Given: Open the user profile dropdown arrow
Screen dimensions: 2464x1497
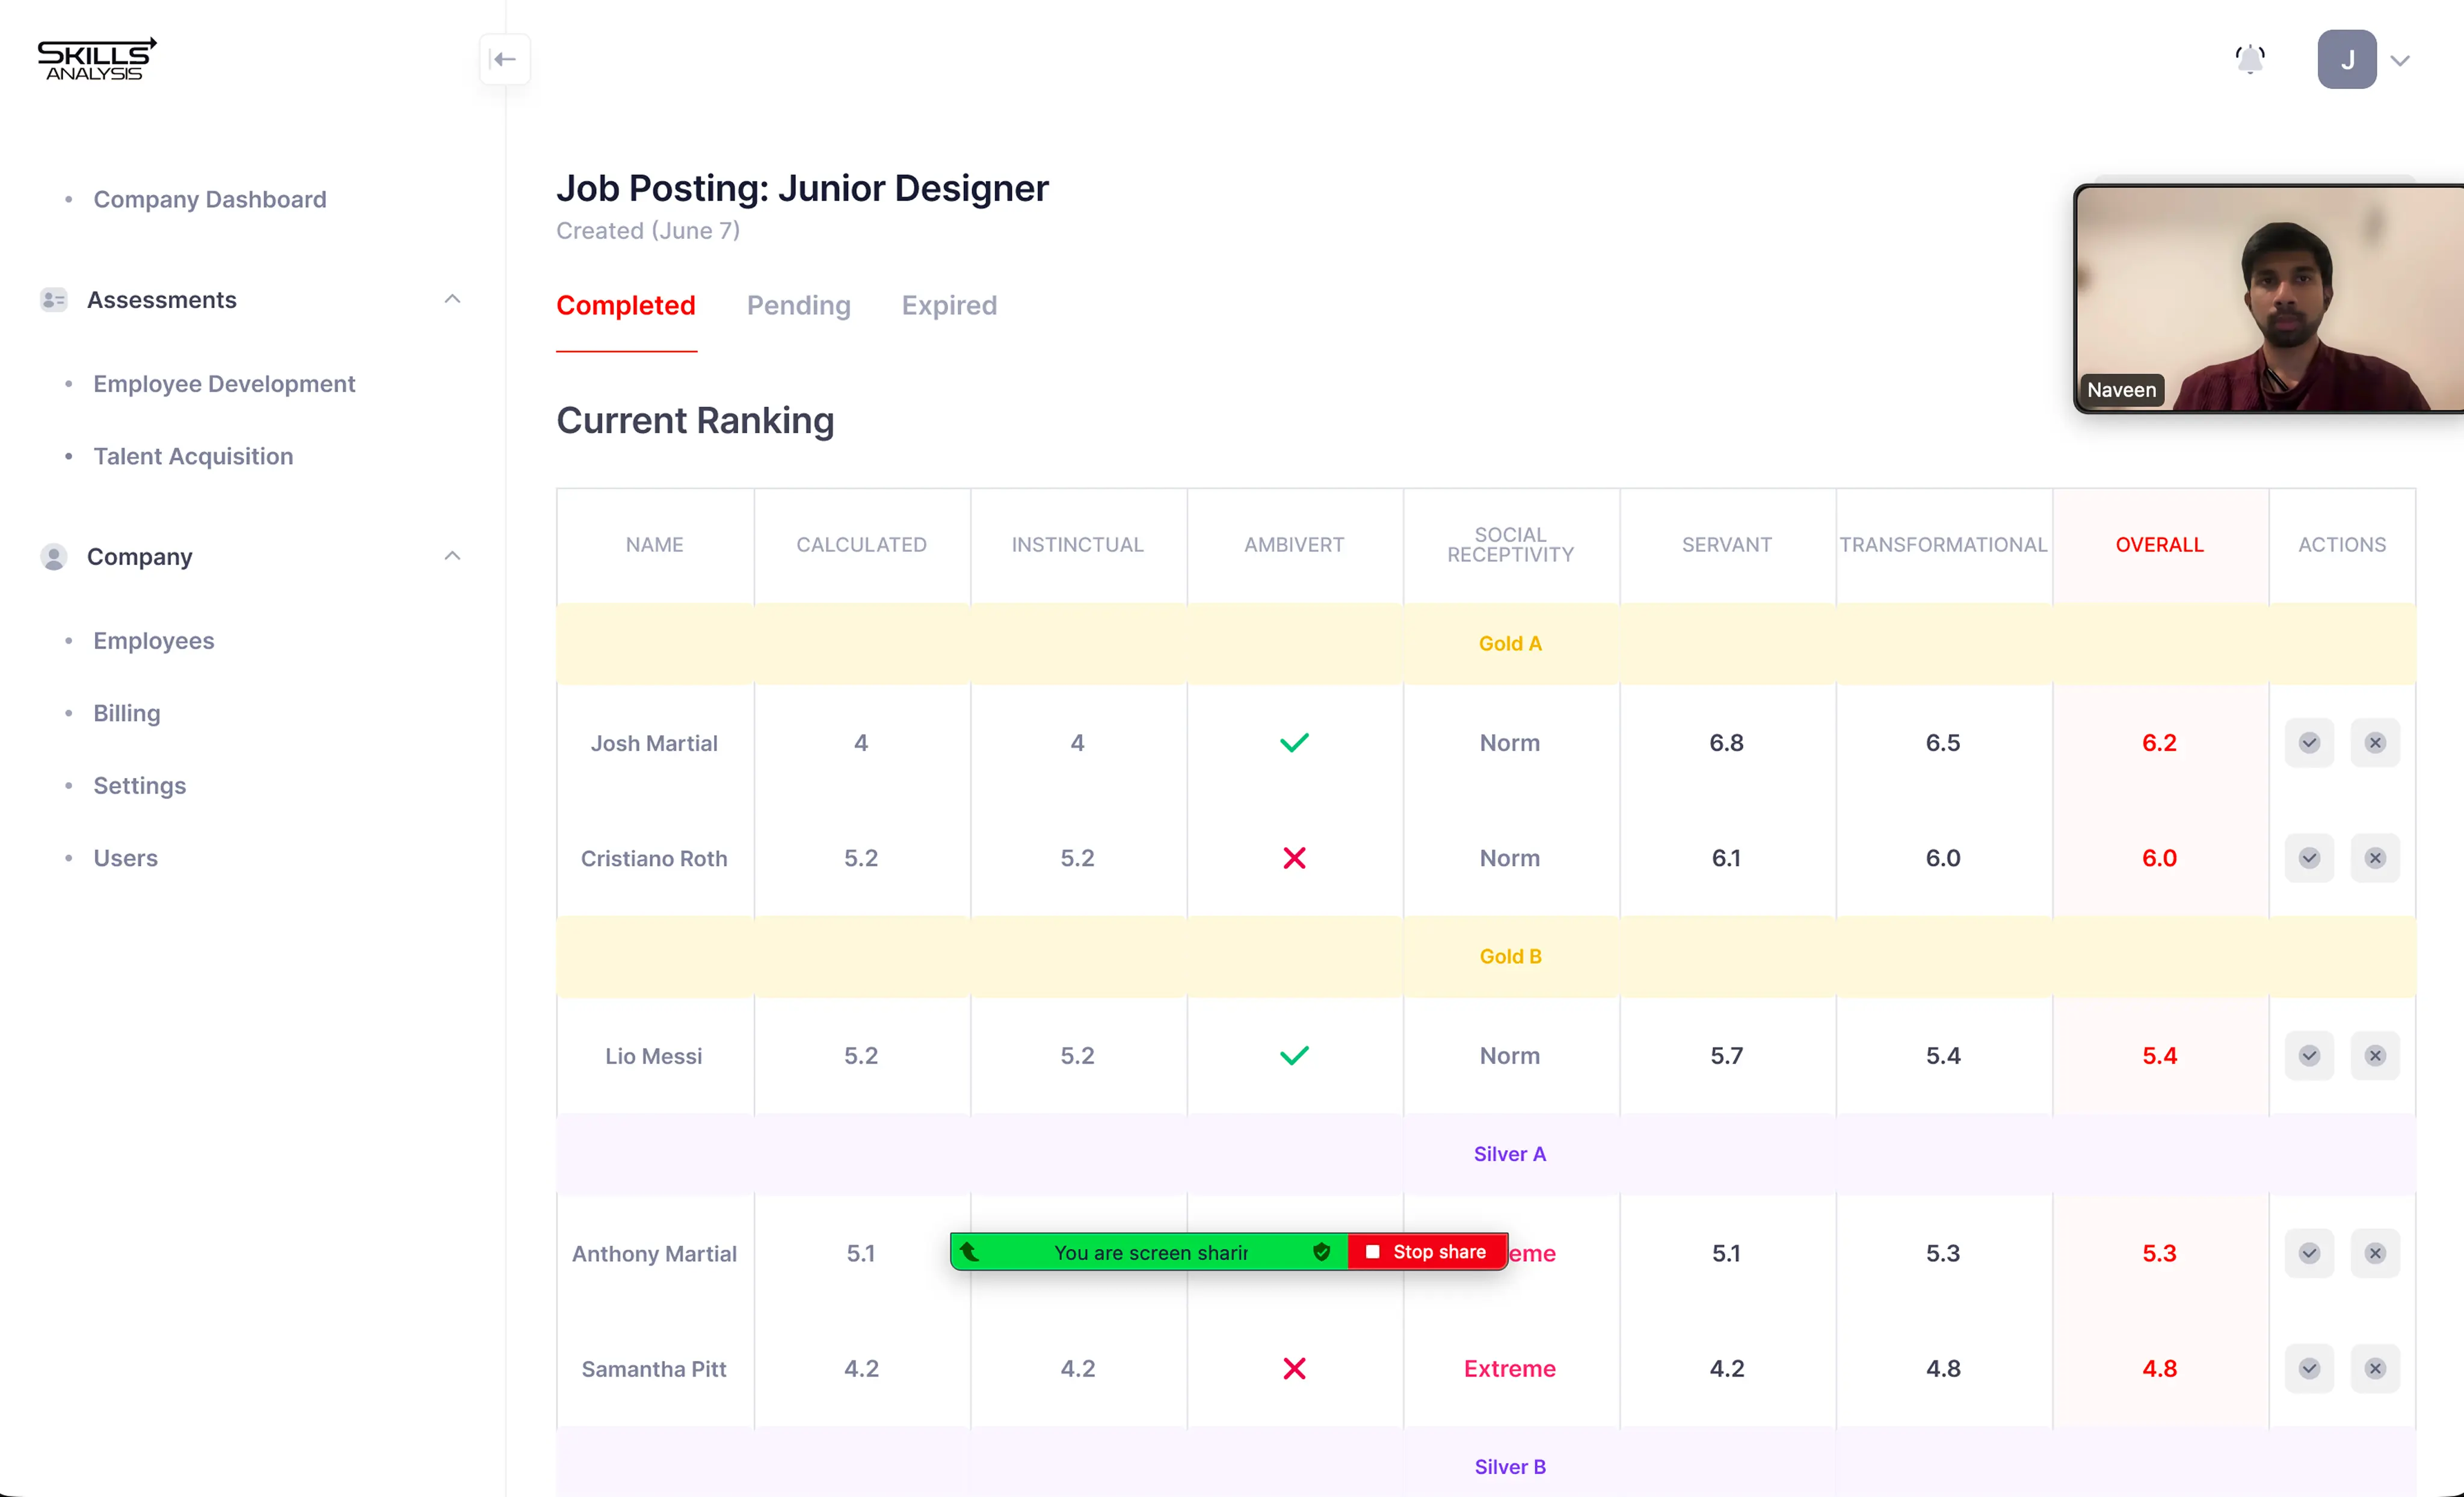Looking at the screenshot, I should point(2400,61).
